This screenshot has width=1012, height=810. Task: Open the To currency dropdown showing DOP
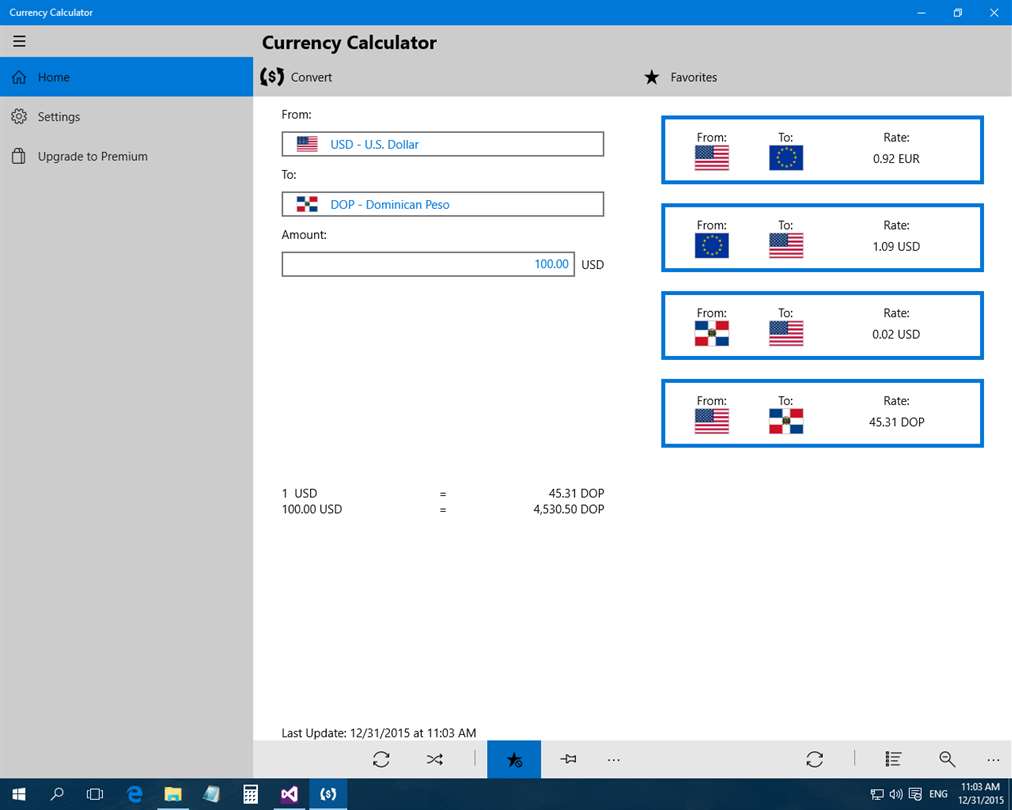click(x=443, y=204)
